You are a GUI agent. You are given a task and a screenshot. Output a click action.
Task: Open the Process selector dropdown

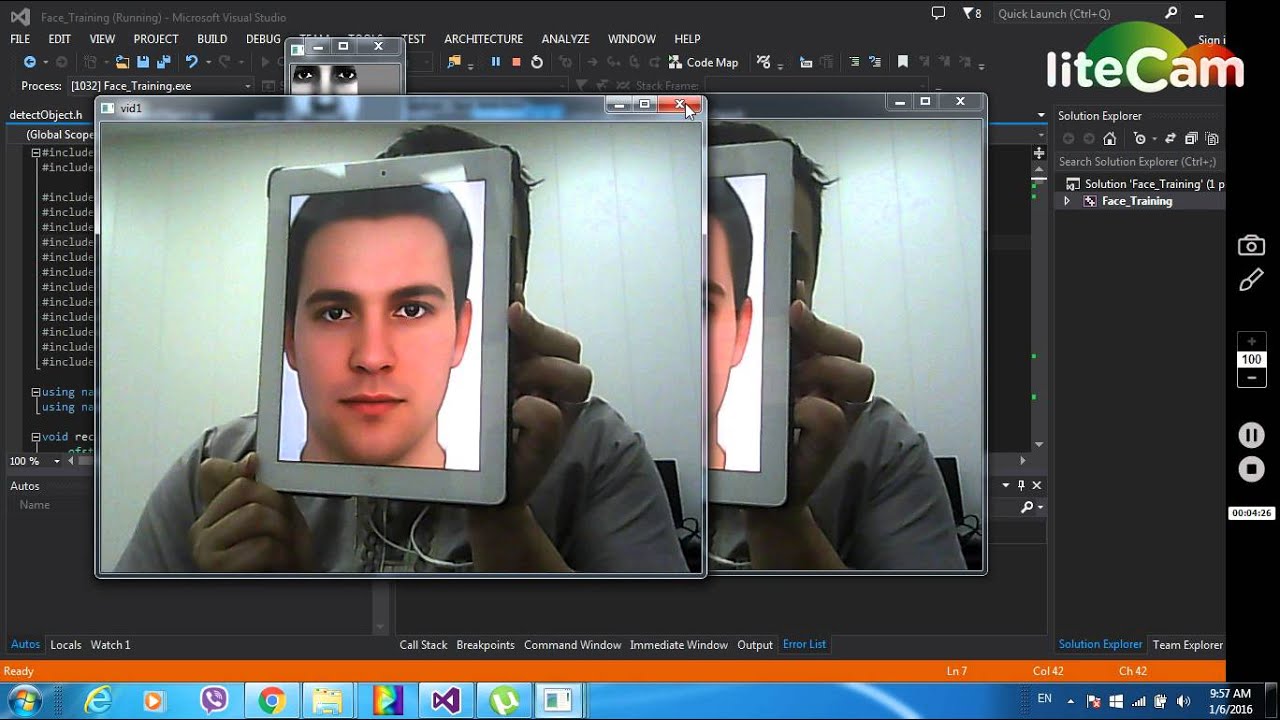160,86
